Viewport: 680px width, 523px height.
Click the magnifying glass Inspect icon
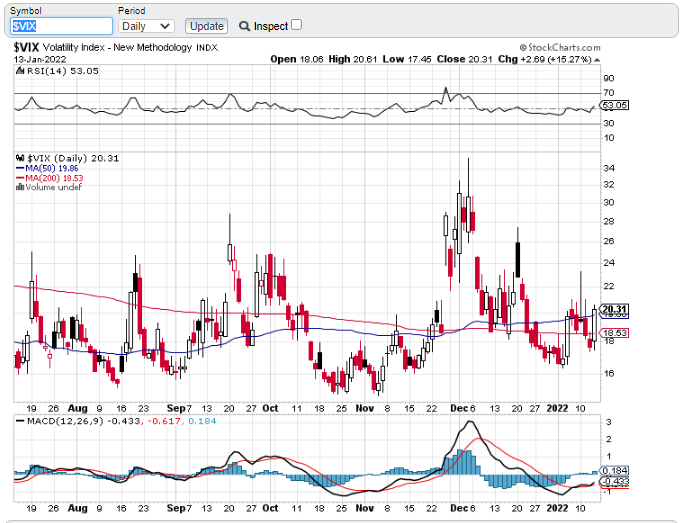pyautogui.click(x=245, y=26)
